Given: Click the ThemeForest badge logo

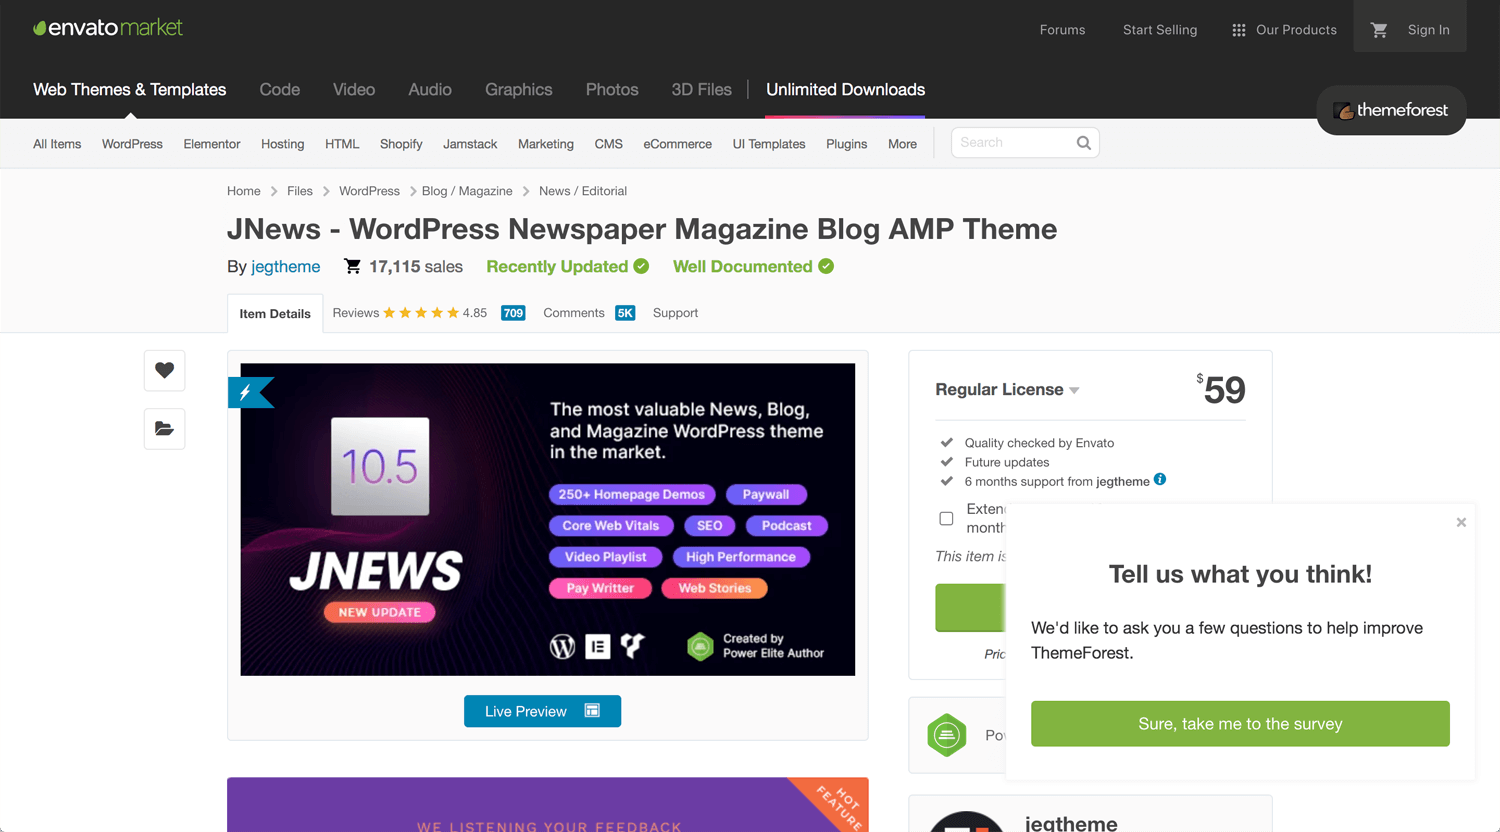Looking at the screenshot, I should (x=1391, y=110).
